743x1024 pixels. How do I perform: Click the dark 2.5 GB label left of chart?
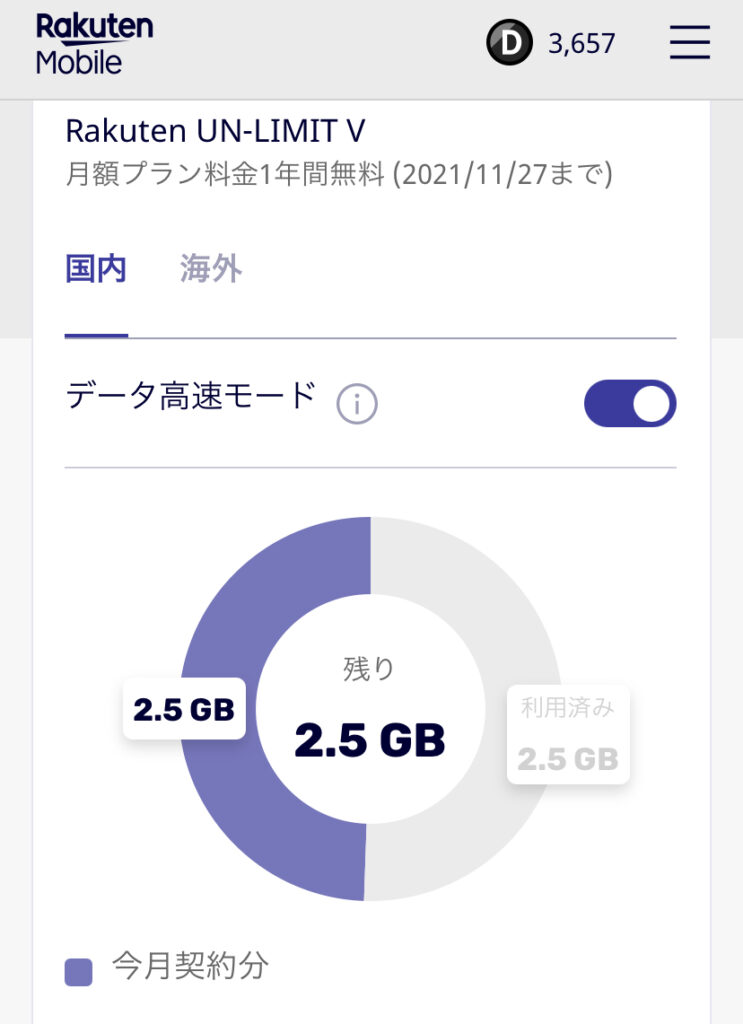[184, 709]
